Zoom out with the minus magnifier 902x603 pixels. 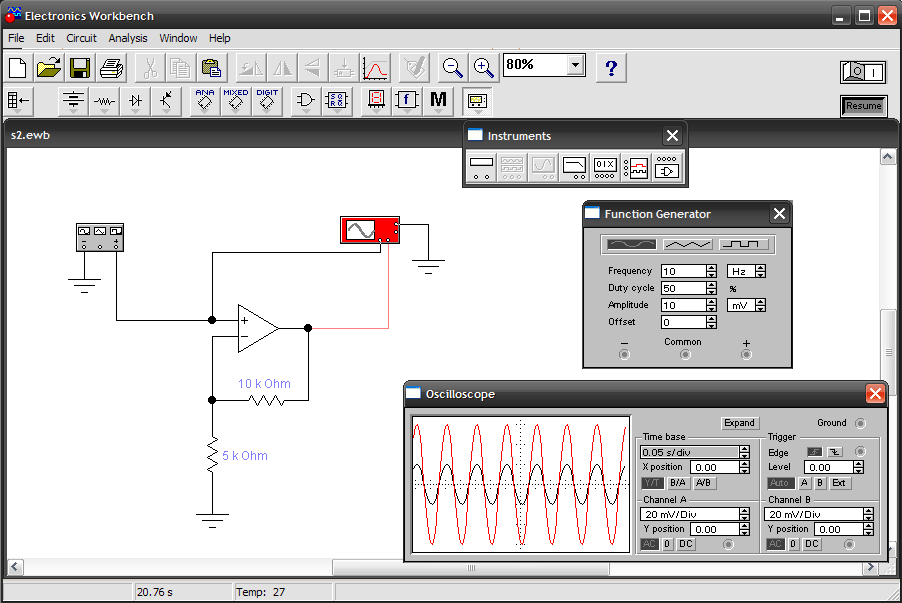point(453,68)
